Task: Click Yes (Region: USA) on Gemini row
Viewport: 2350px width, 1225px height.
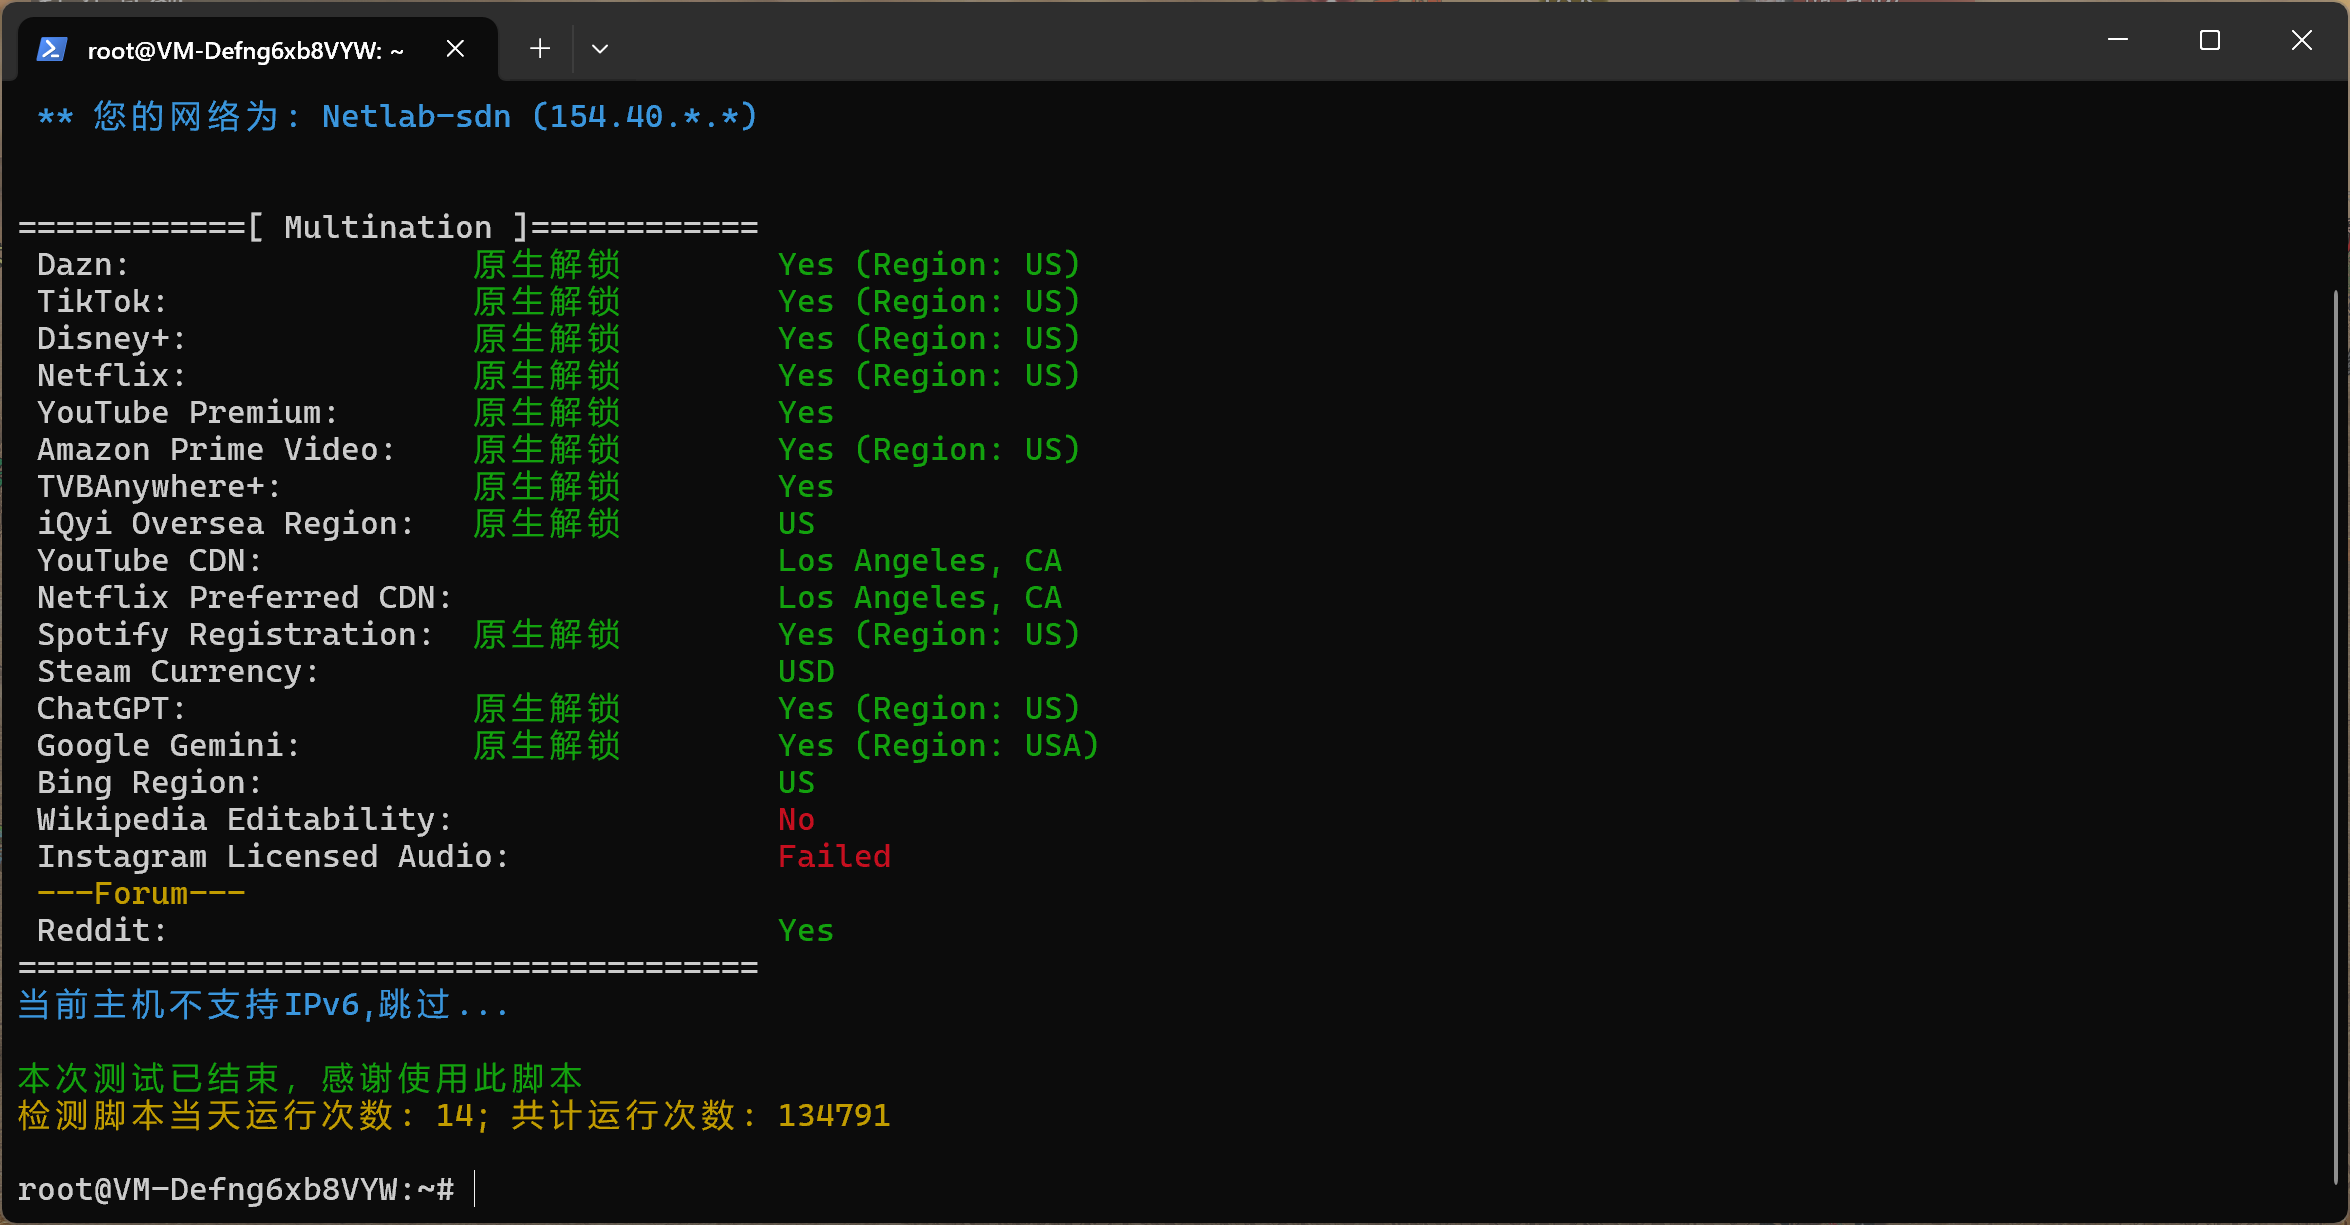Action: [939, 746]
